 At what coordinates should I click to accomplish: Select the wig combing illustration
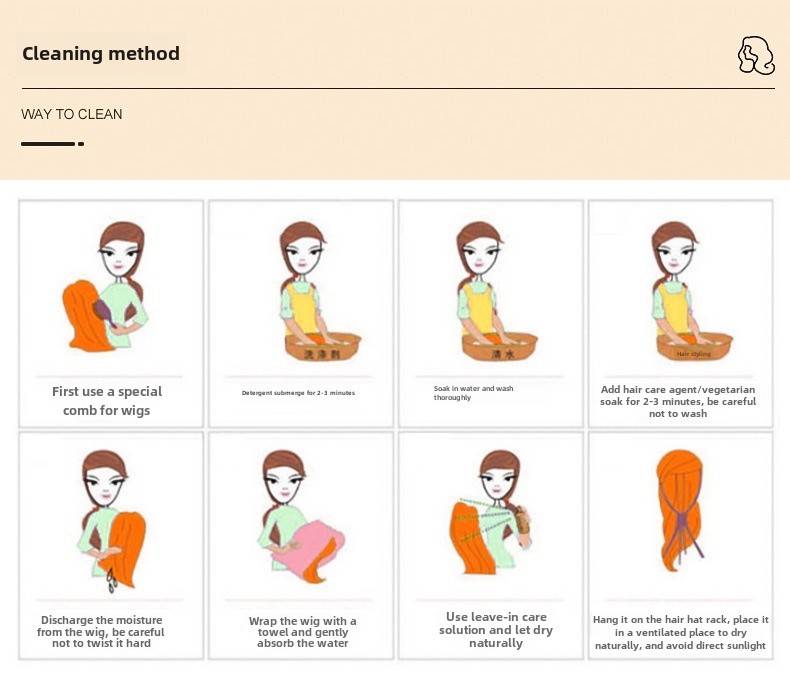(105, 286)
